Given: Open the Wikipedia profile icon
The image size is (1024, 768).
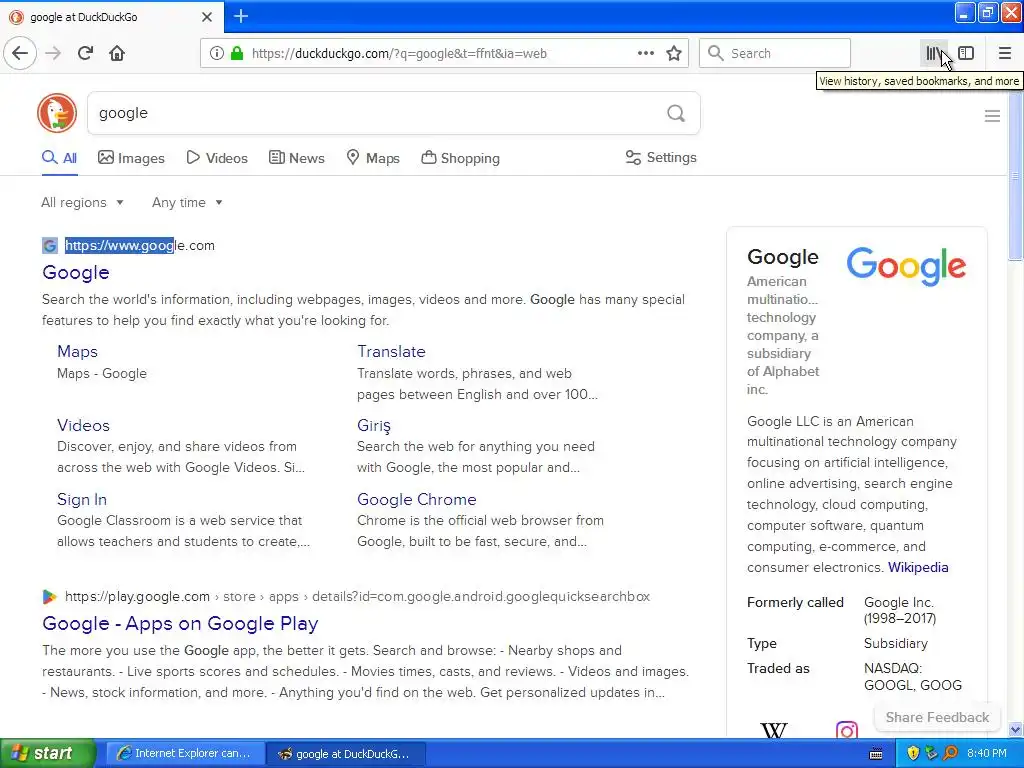Looking at the screenshot, I should (774, 729).
